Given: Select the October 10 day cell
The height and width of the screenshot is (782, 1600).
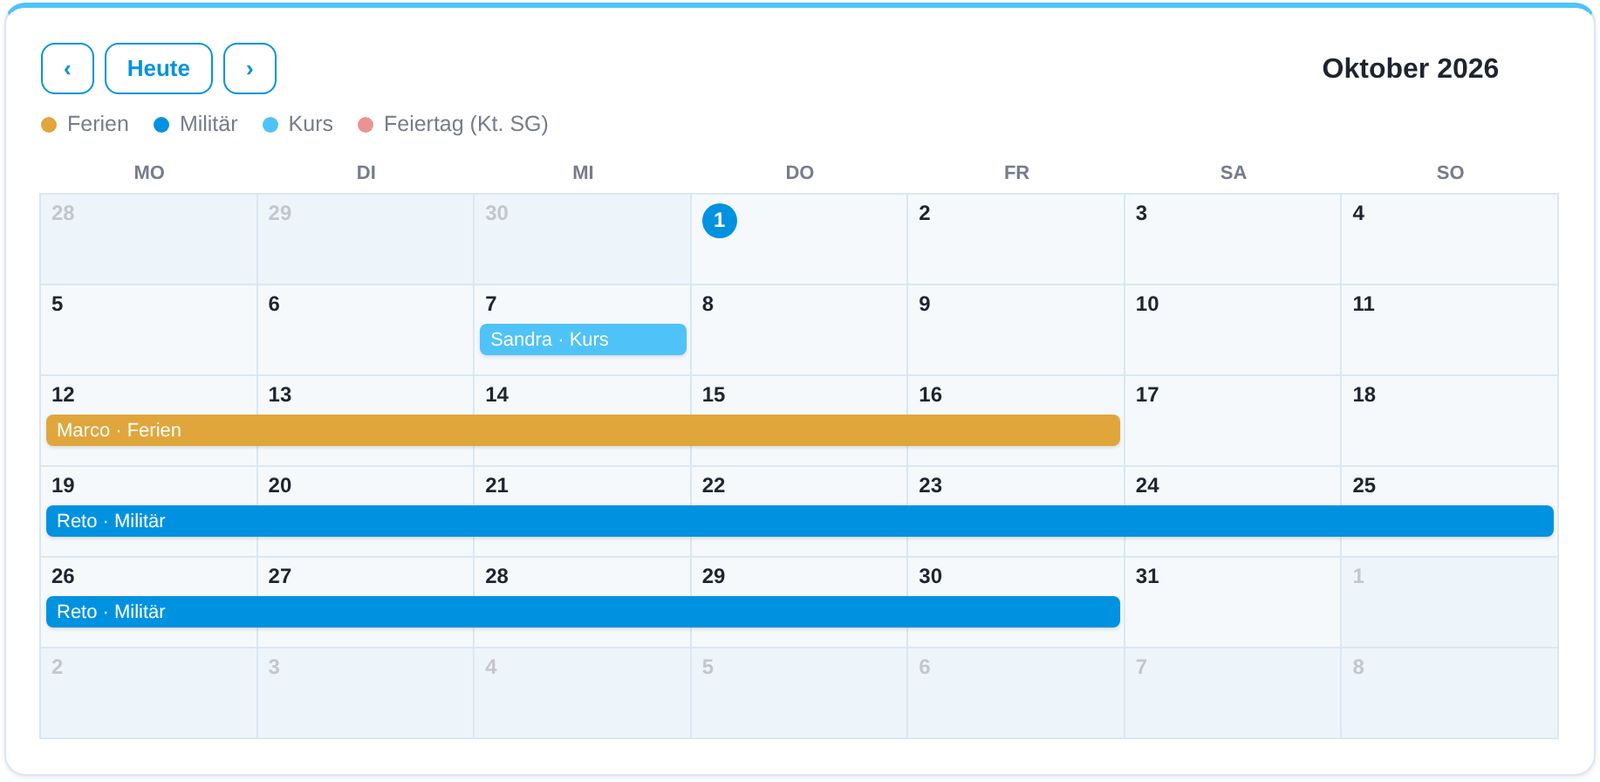Looking at the screenshot, I should [x=1233, y=330].
